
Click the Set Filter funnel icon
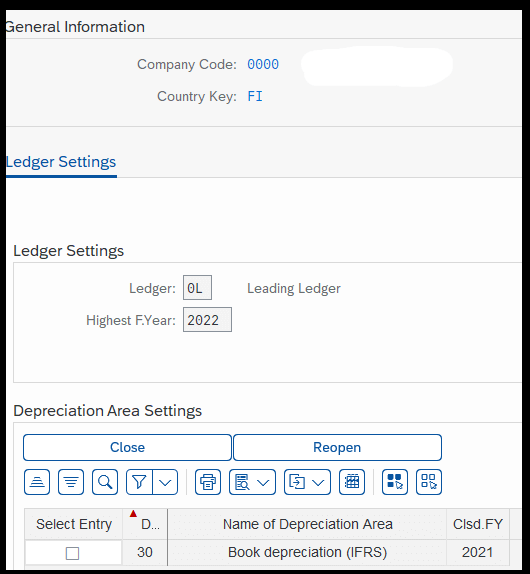139,482
